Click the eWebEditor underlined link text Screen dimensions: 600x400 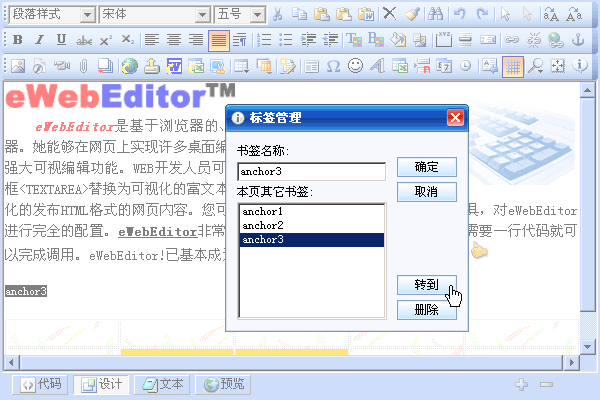pos(157,232)
